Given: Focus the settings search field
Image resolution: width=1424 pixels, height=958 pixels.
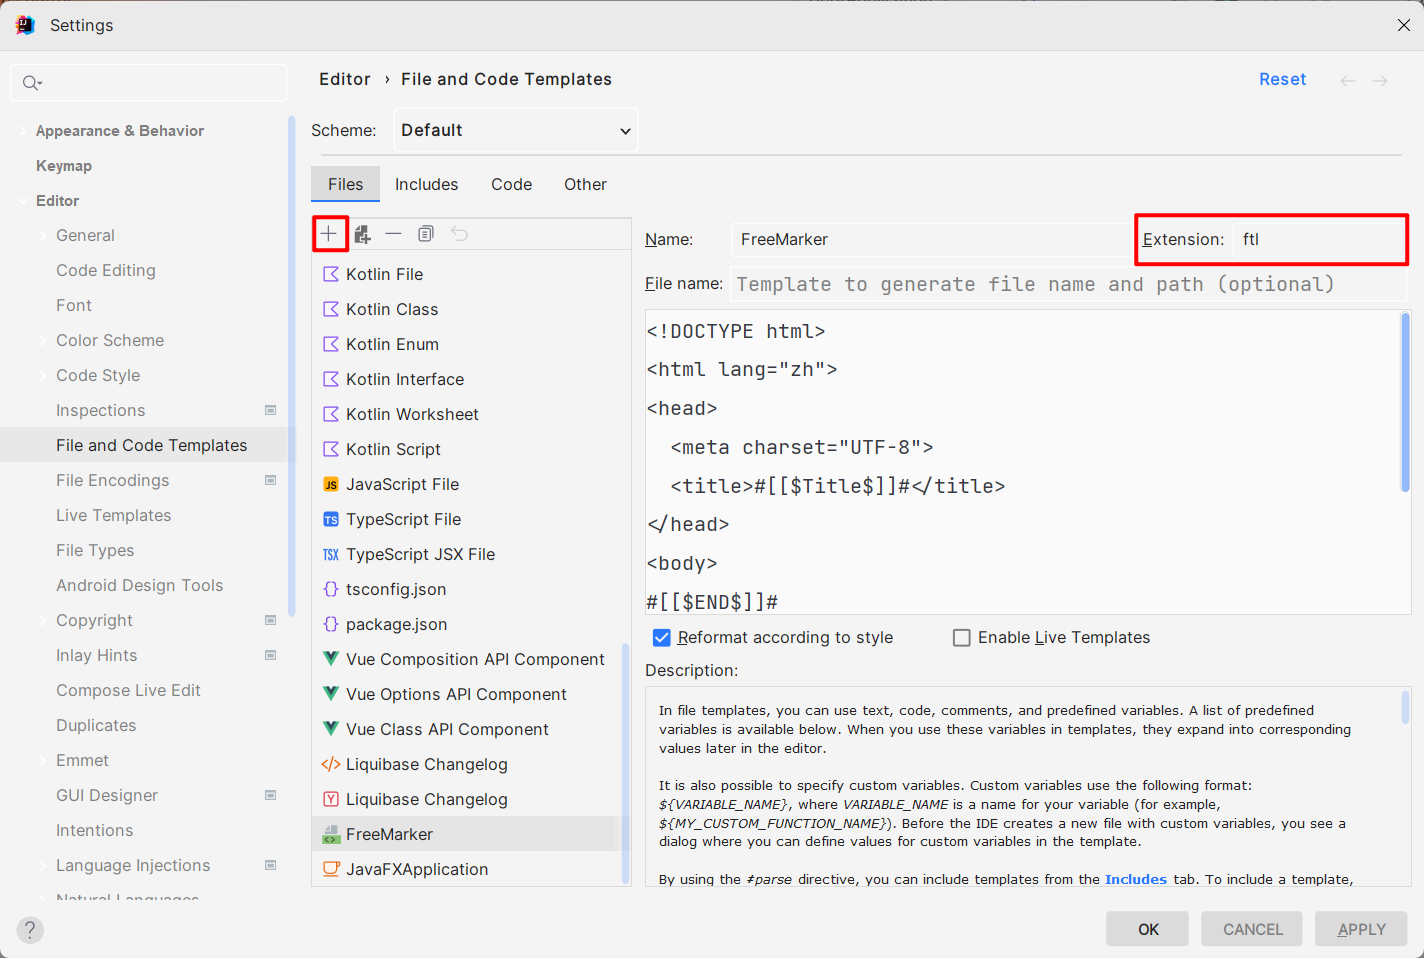Looking at the screenshot, I should (149, 83).
